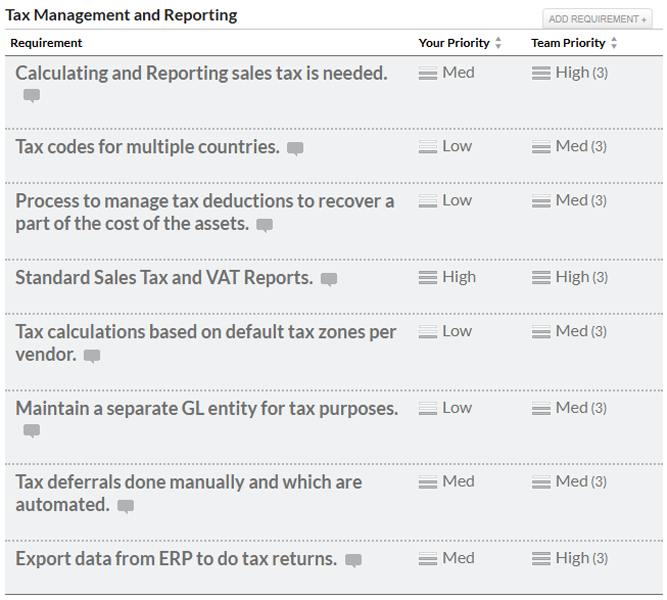Sort by Your Priority column arrows
Screen dimensions: 667x600
click(498, 43)
